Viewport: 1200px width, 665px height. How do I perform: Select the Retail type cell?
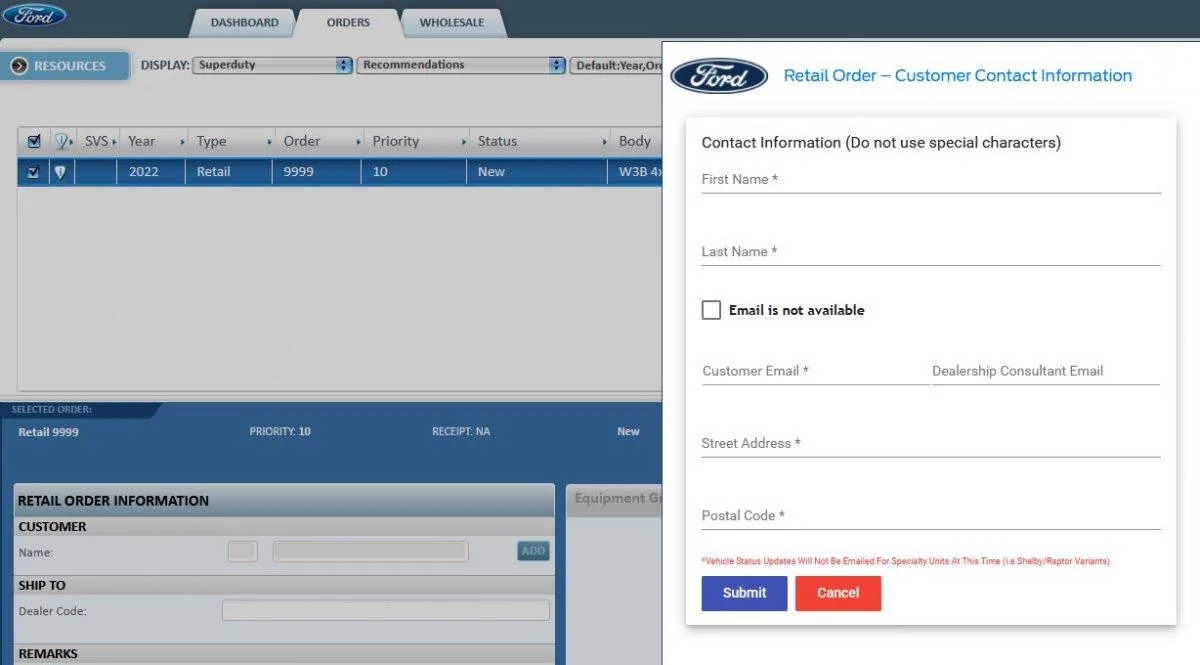[x=228, y=172]
